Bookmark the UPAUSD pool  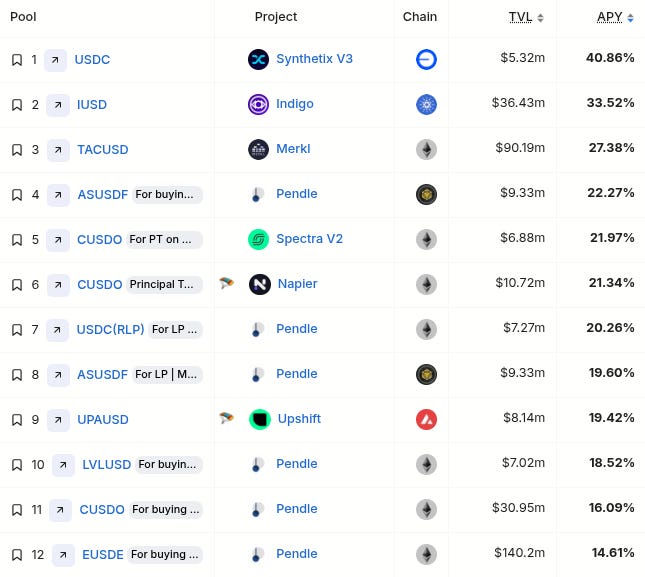(17, 420)
